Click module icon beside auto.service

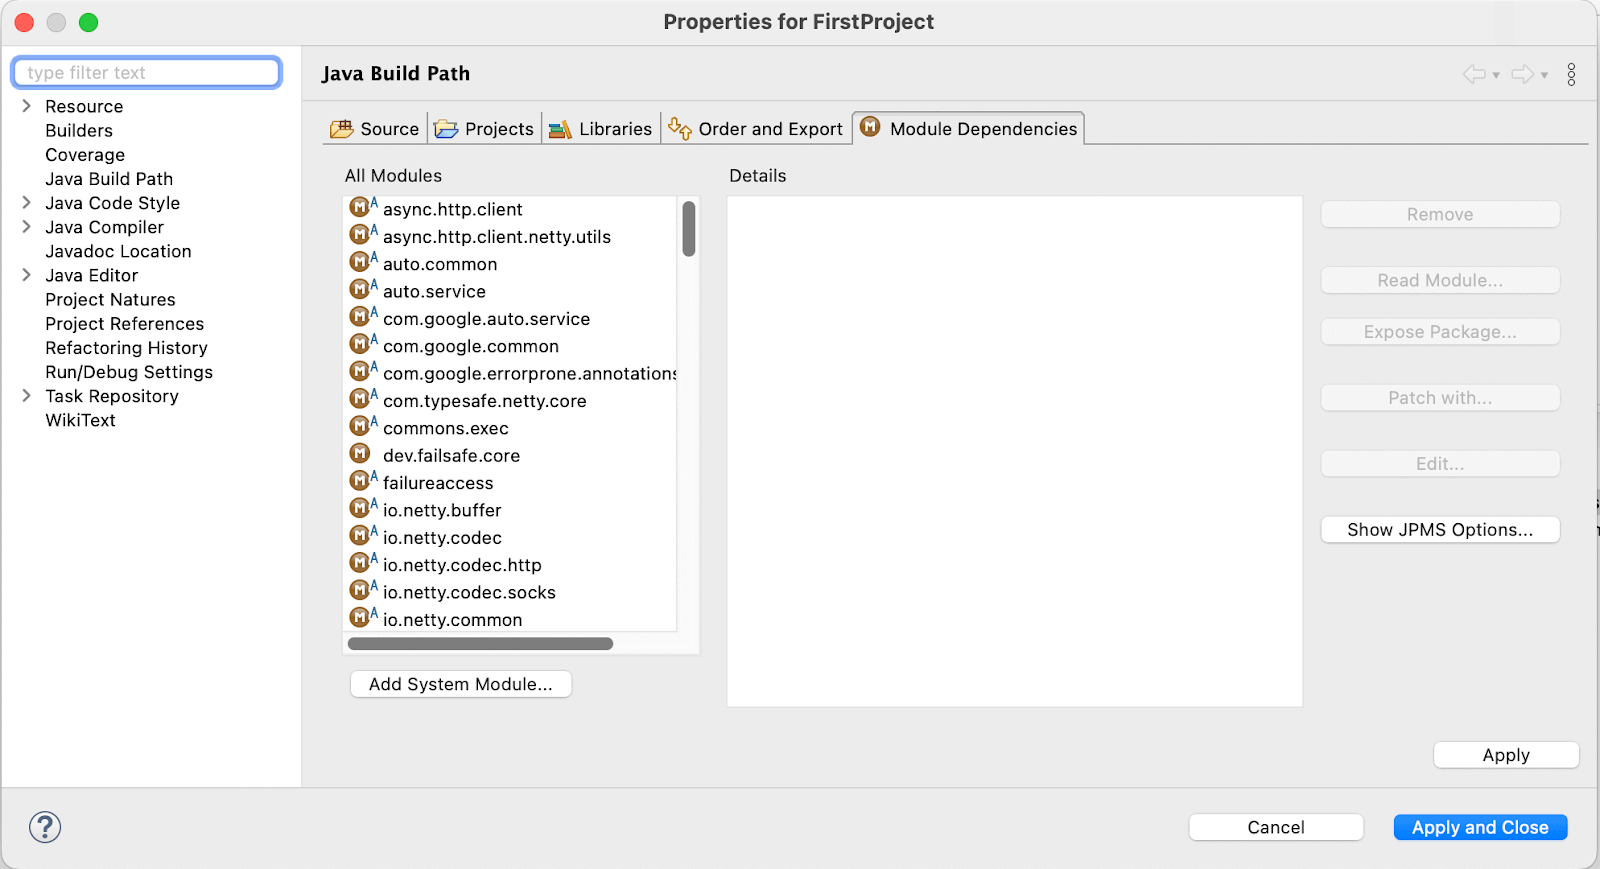(x=361, y=290)
